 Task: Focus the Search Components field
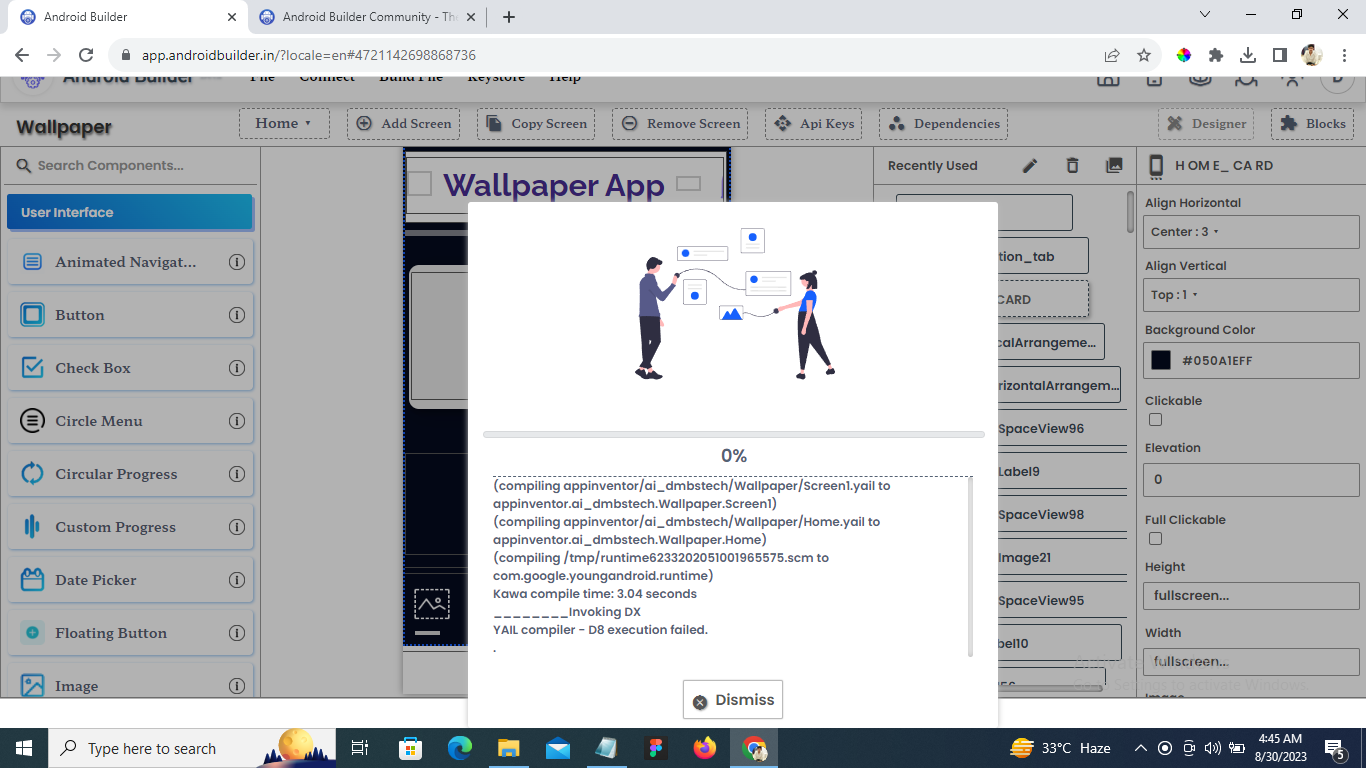(130, 165)
